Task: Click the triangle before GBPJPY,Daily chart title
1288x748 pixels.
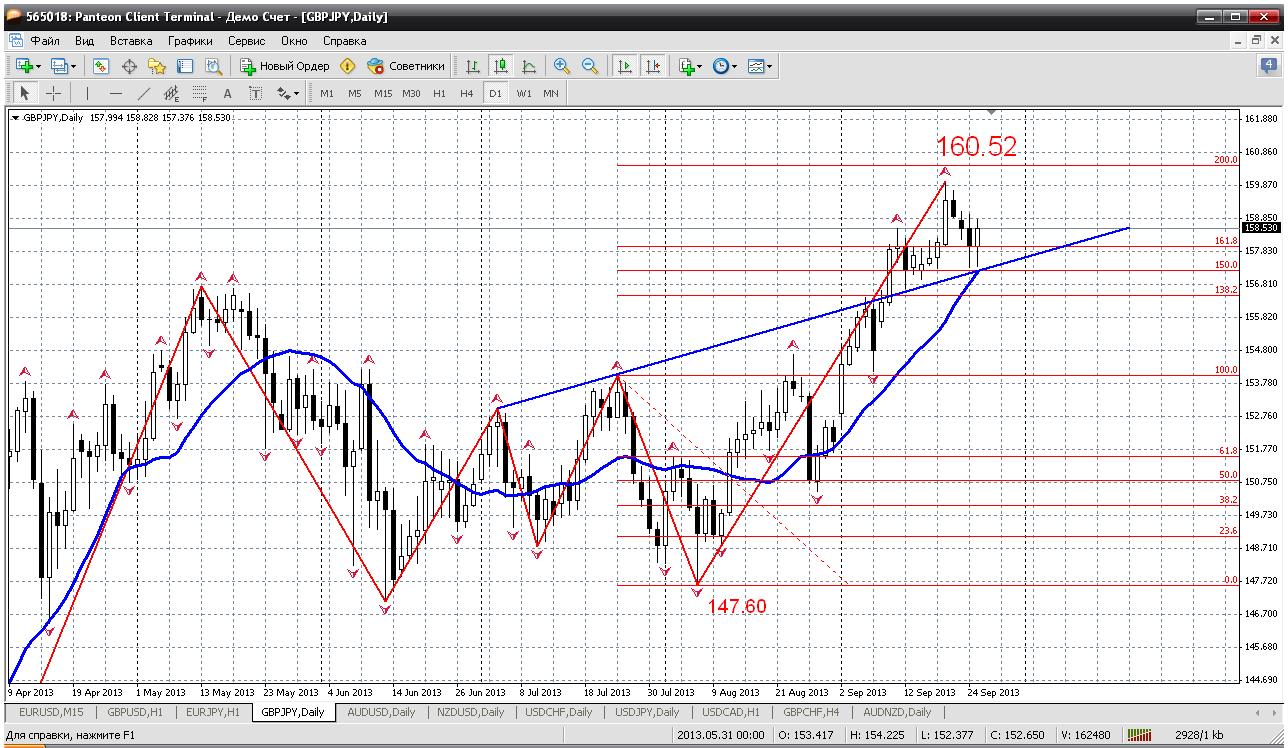Action: point(15,117)
